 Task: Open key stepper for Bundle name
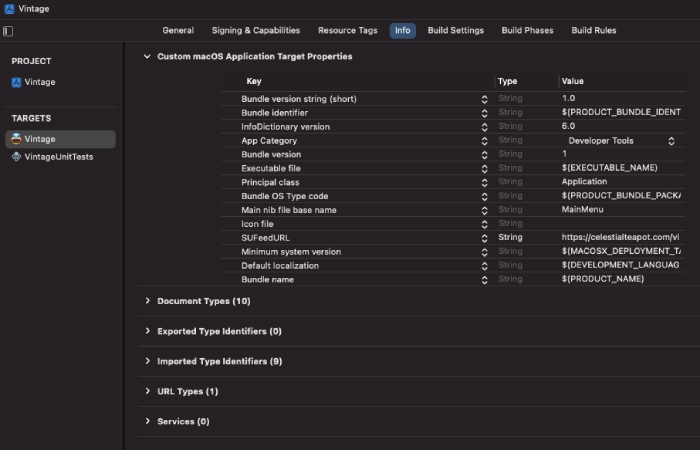pos(484,280)
